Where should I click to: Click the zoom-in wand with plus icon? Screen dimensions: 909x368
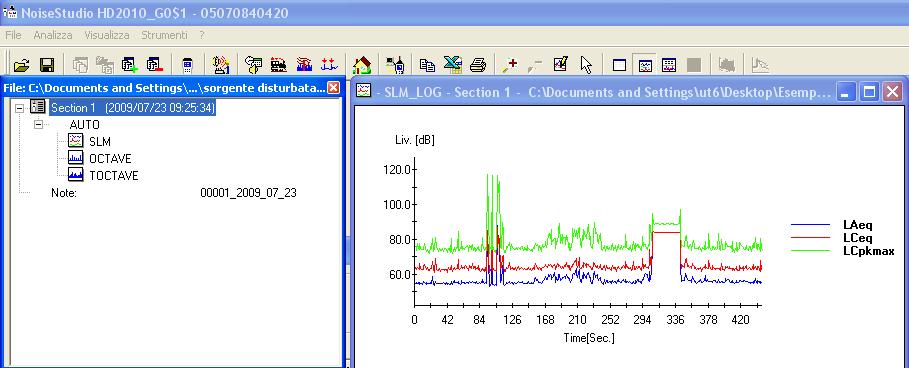(510, 65)
